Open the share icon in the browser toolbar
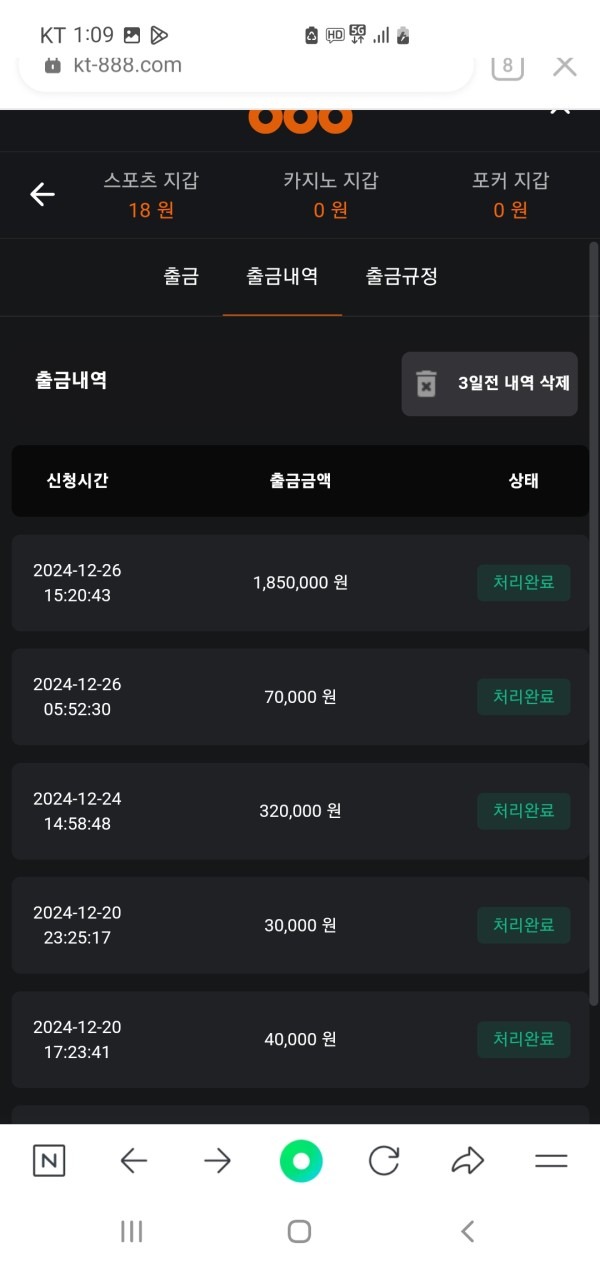The height and width of the screenshot is (1267, 600). coord(466,1160)
